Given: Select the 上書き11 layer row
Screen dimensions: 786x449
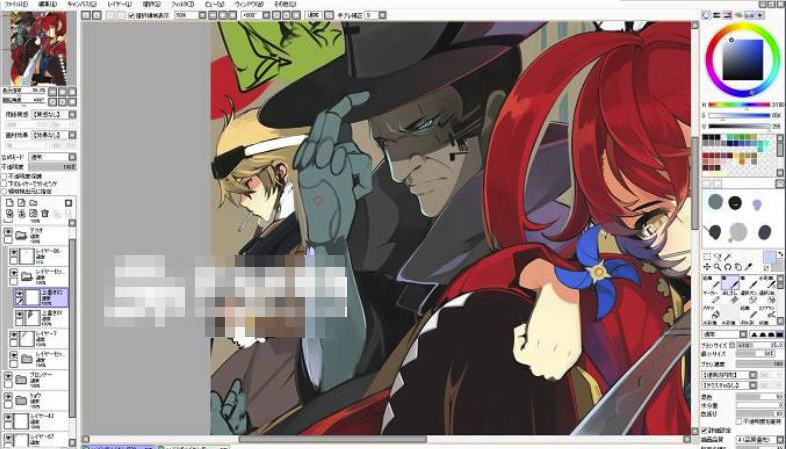Looking at the screenshot, I should (41, 317).
